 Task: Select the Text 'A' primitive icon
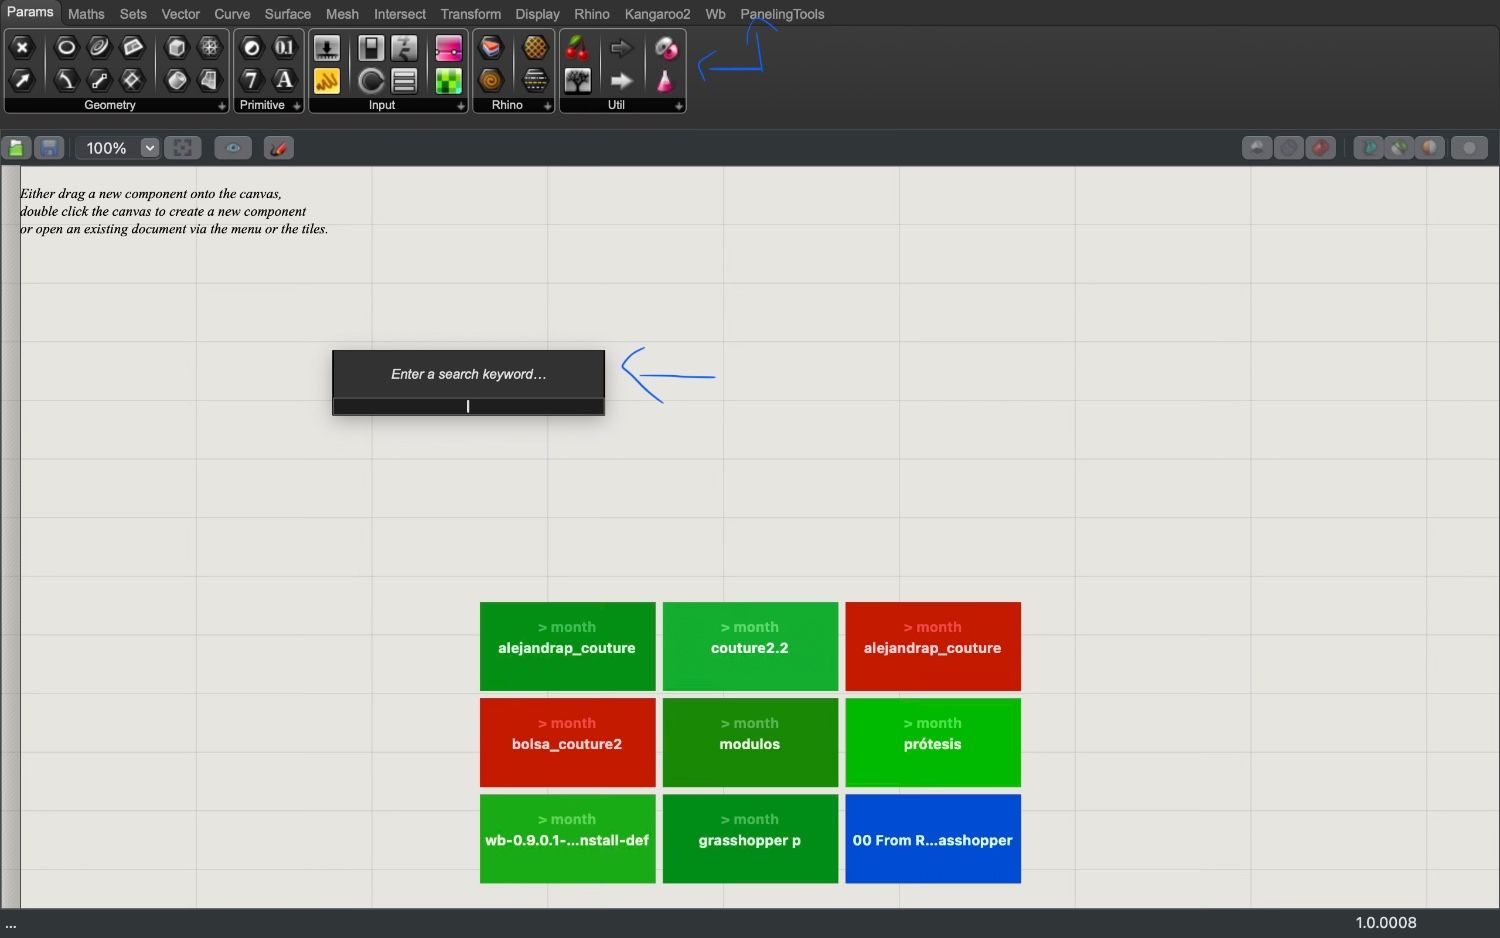(x=284, y=80)
